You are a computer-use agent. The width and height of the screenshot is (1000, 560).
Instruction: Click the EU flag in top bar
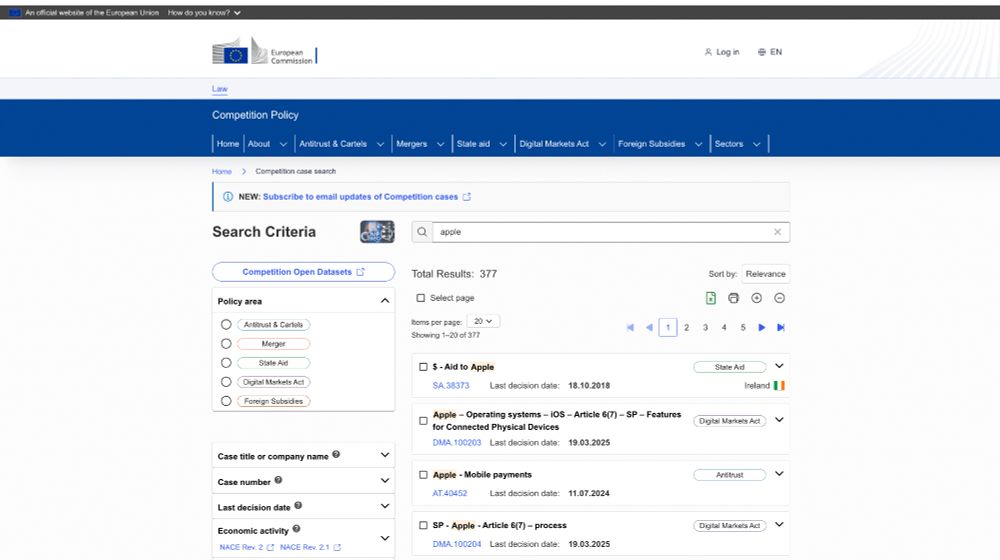14,12
